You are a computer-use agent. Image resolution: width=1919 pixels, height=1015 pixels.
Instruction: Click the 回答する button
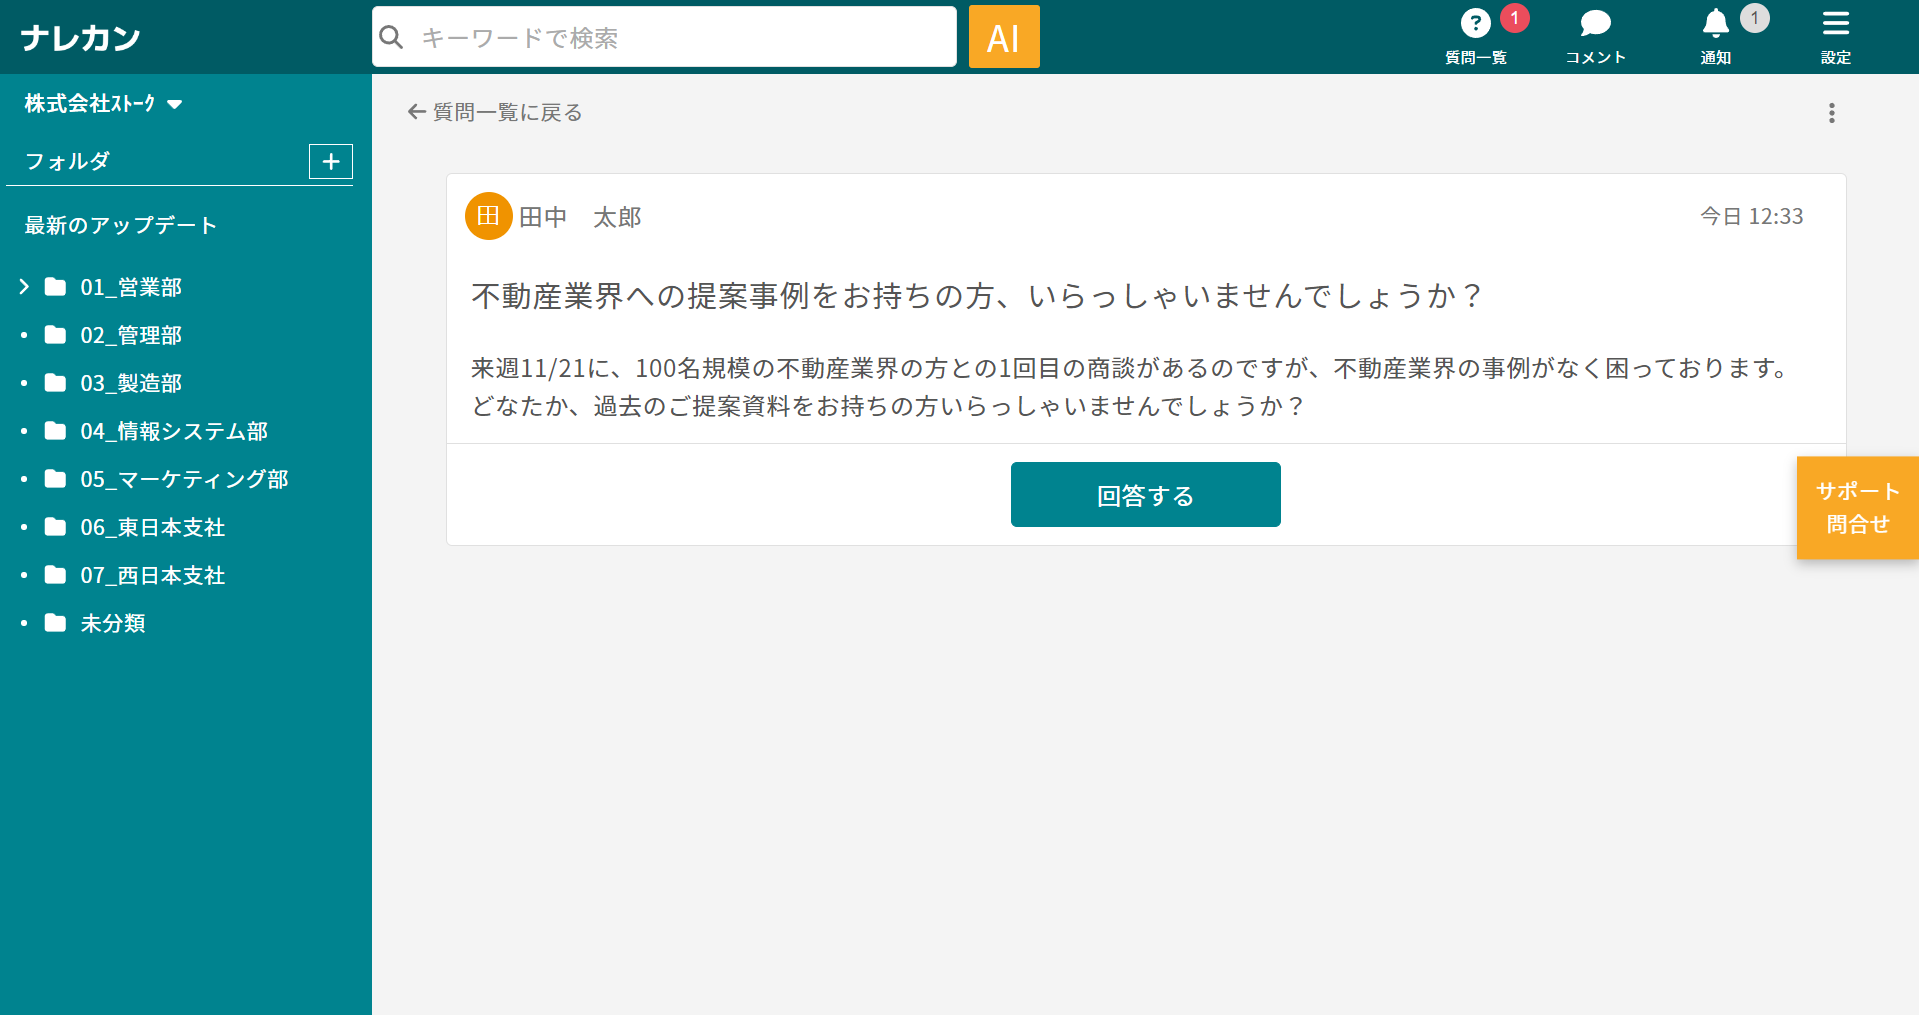[1145, 494]
